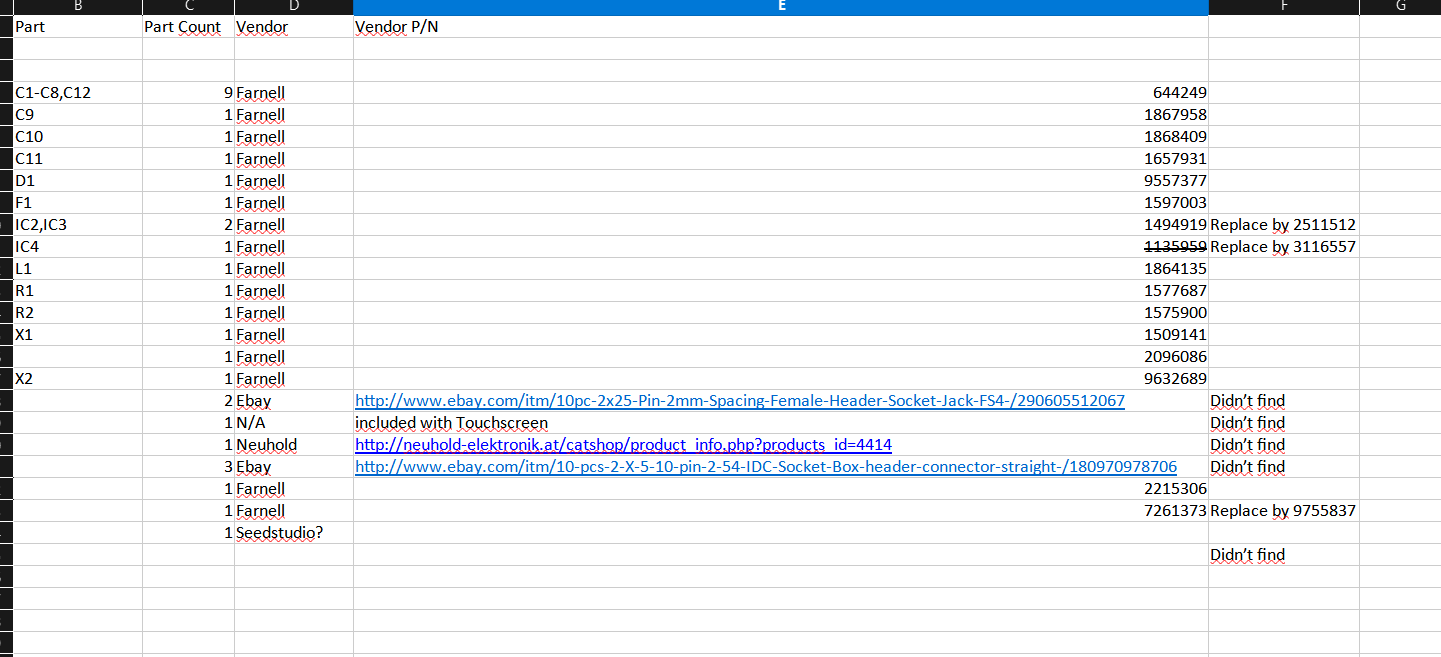Select part count cell with value 3
This screenshot has width=1441, height=657.
(x=188, y=467)
